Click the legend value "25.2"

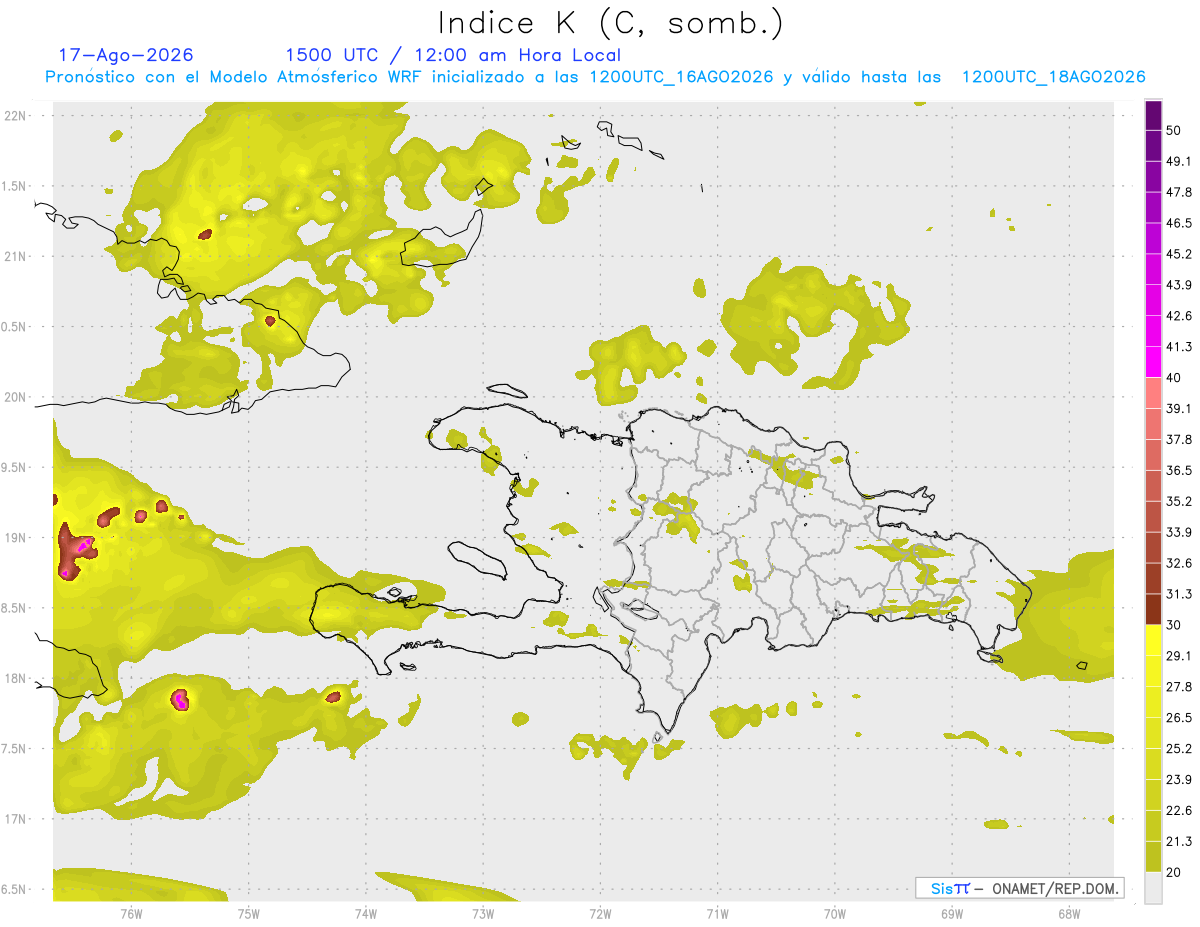1179,748
